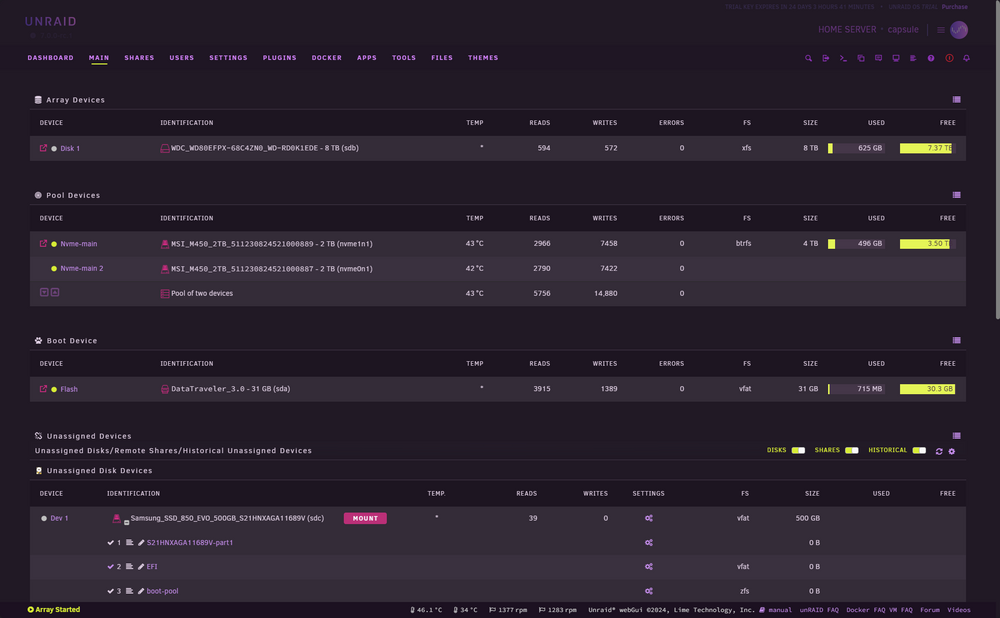Toggle the checkmark for partition 3 boot-pool
1000x618 pixels.
point(110,591)
